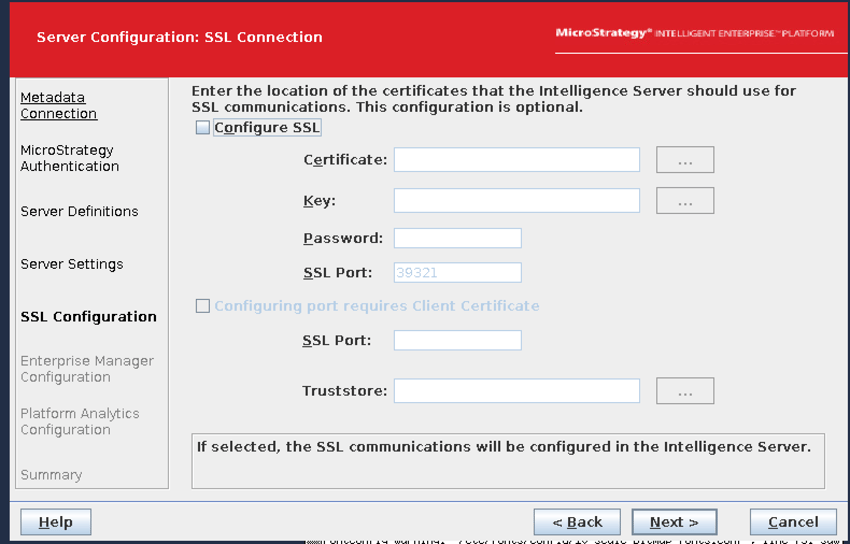Toggle Configuring port requires Client Certificate checkbox
Image resolution: width=850 pixels, height=544 pixels.
click(203, 306)
